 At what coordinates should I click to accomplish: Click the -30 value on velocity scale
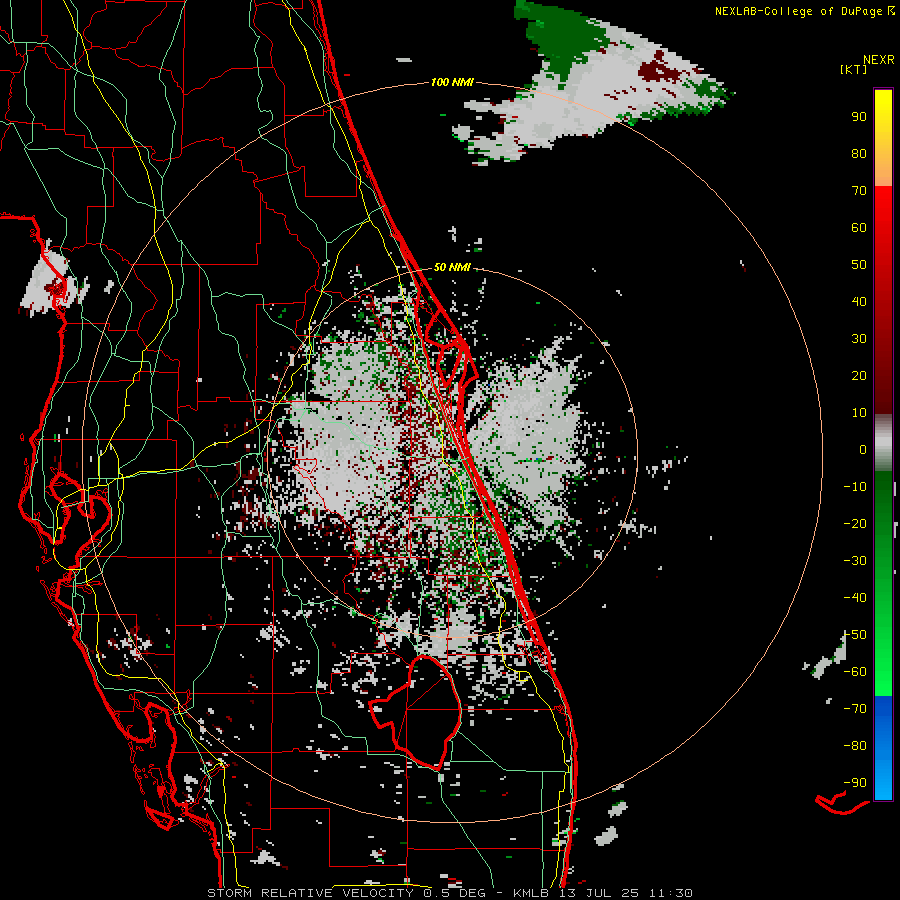tap(855, 561)
